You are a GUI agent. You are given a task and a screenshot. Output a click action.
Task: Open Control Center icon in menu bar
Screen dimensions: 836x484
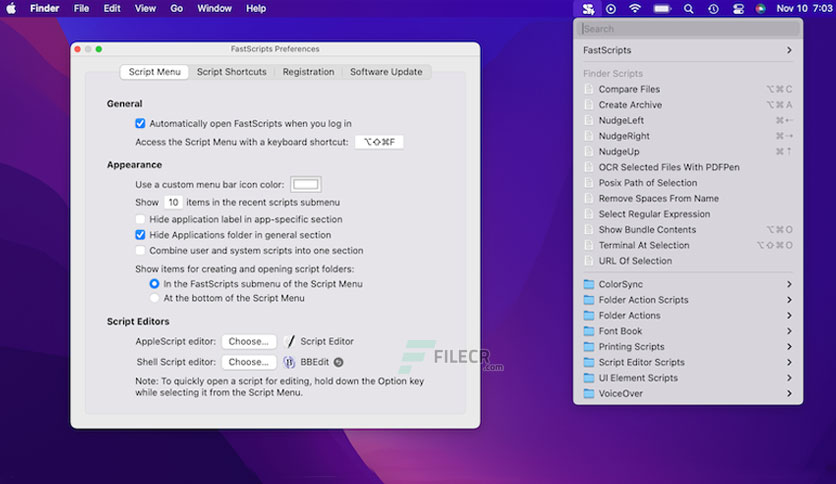[738, 9]
